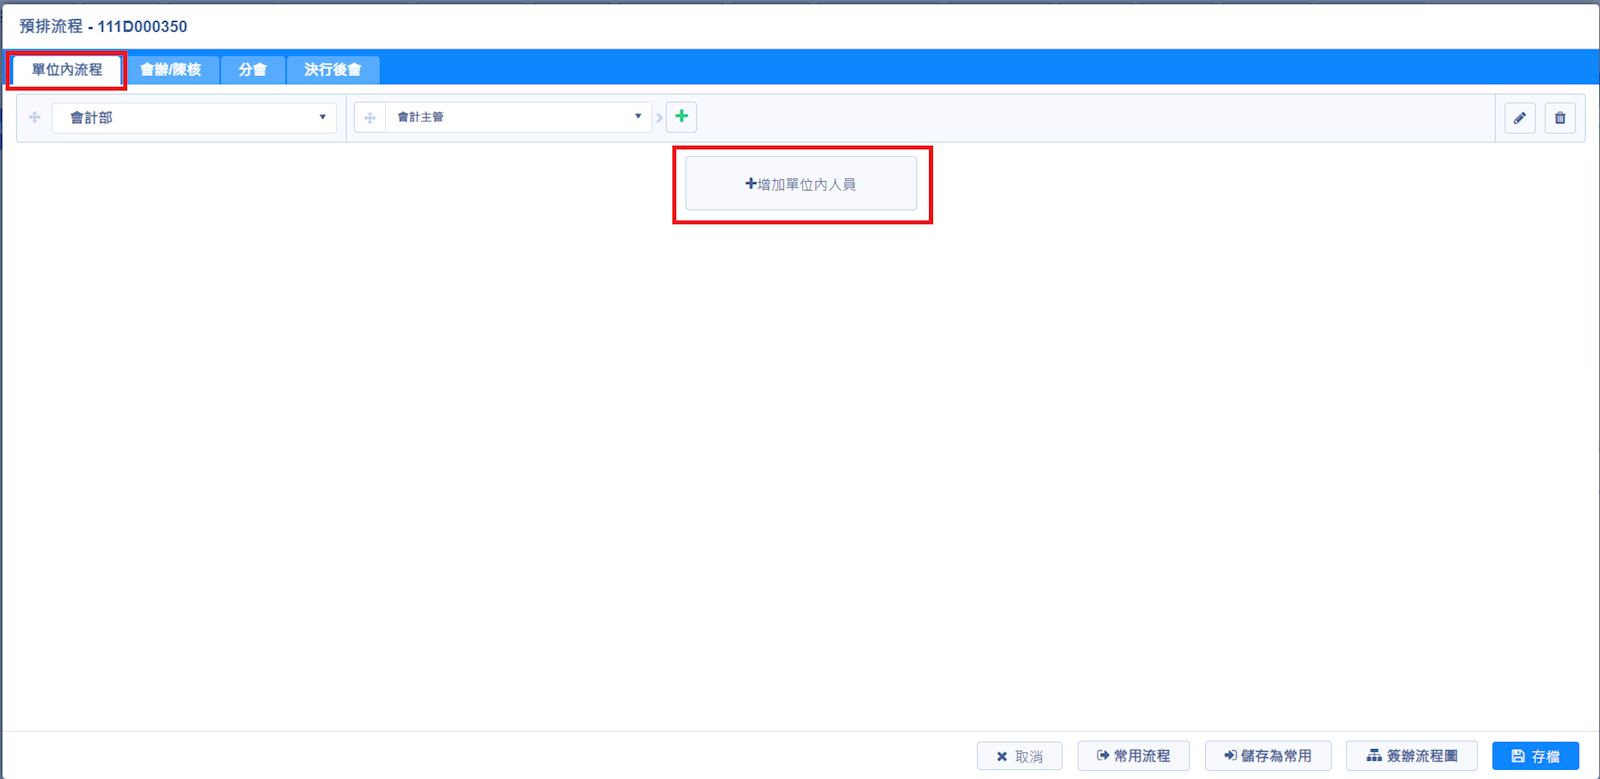Image resolution: width=1600 pixels, height=779 pixels.
Task: Select the 決行後會 tab
Action: click(332, 70)
